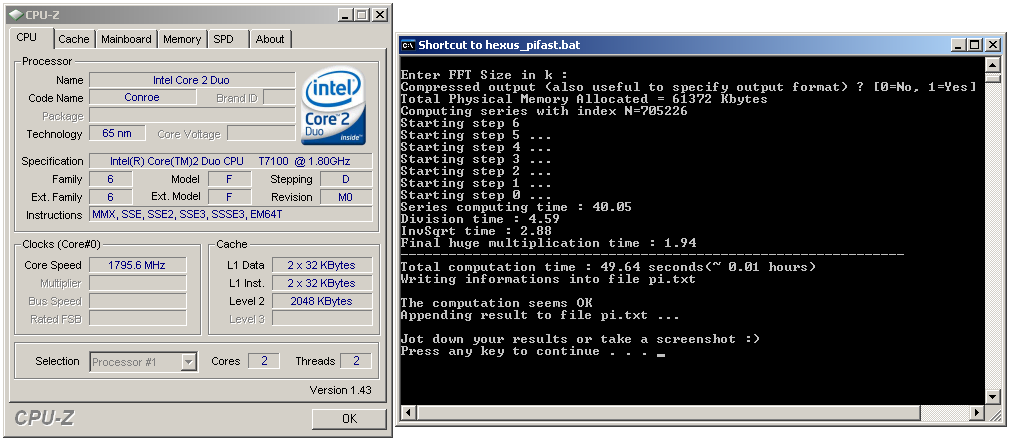Click the Ext. Model value 'F'

(x=229, y=197)
